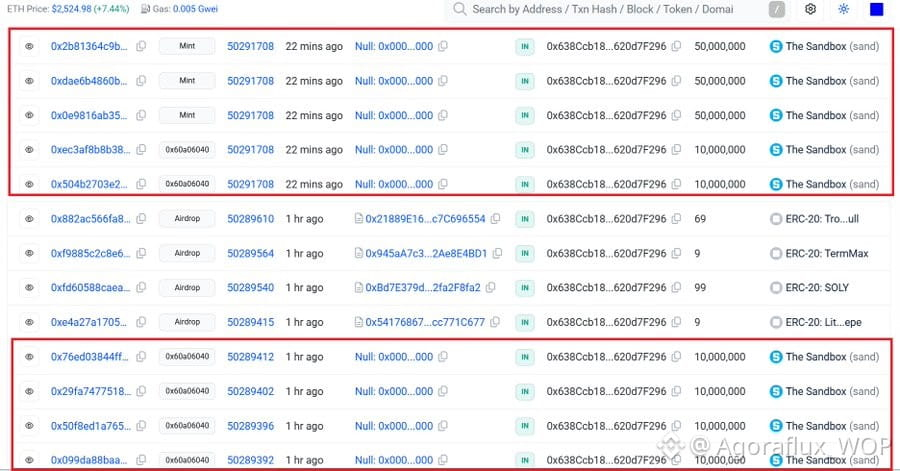This screenshot has width=900, height=471.
Task: Open ERC-20: Lit...epe token
Action: [x=823, y=322]
